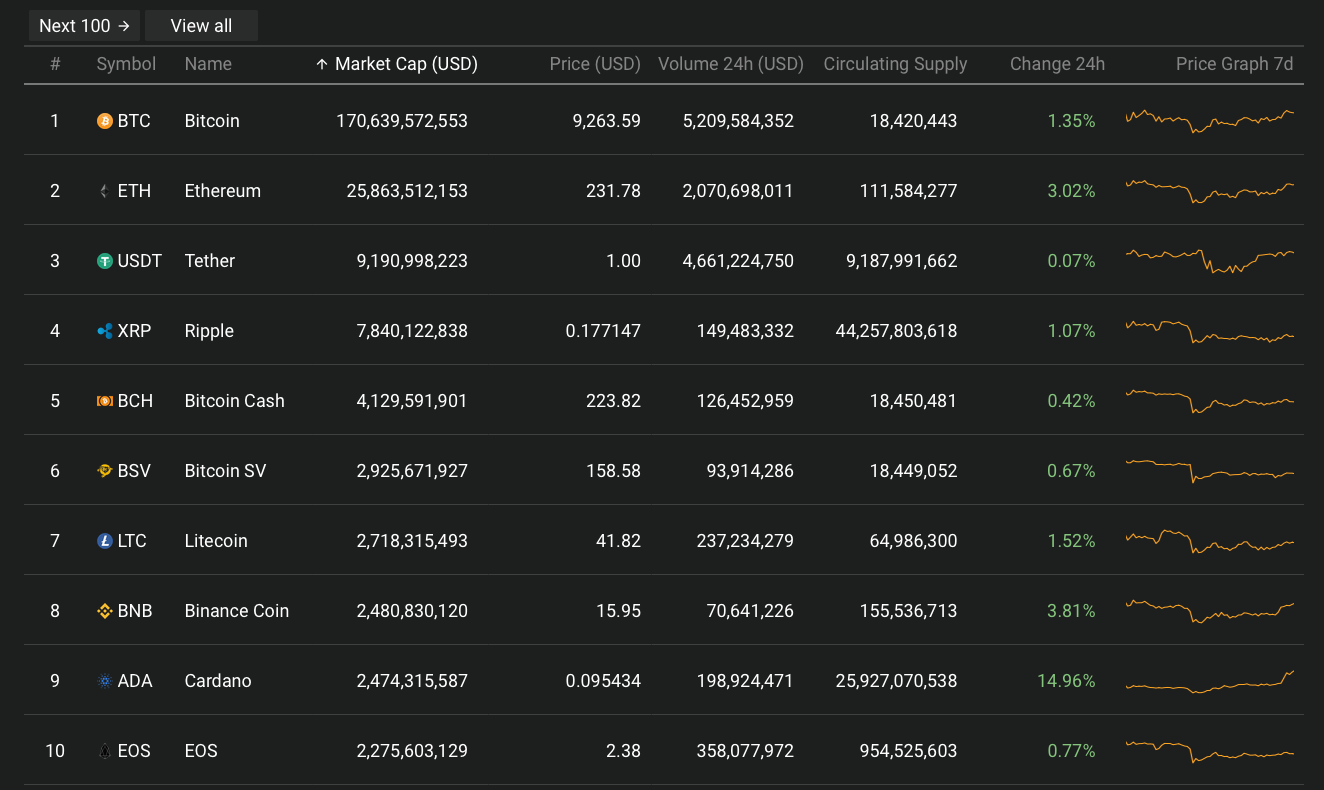Click EOS market cap 2,275,603,129
The width and height of the screenshot is (1324, 790).
(x=412, y=751)
